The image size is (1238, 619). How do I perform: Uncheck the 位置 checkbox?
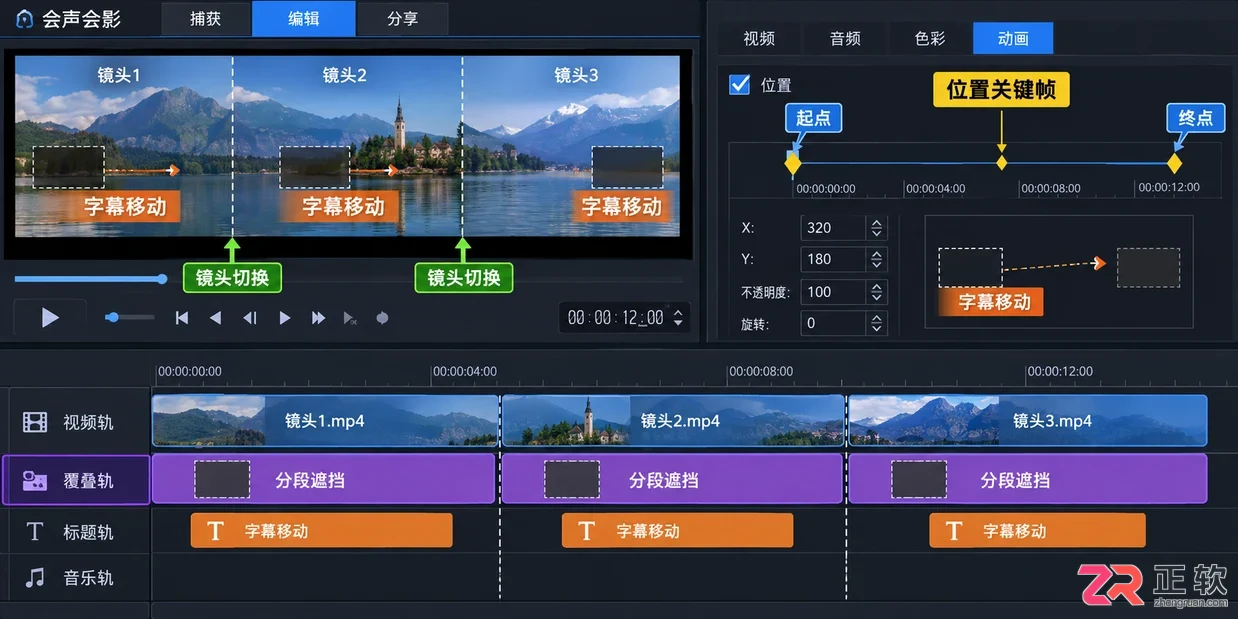(x=740, y=84)
